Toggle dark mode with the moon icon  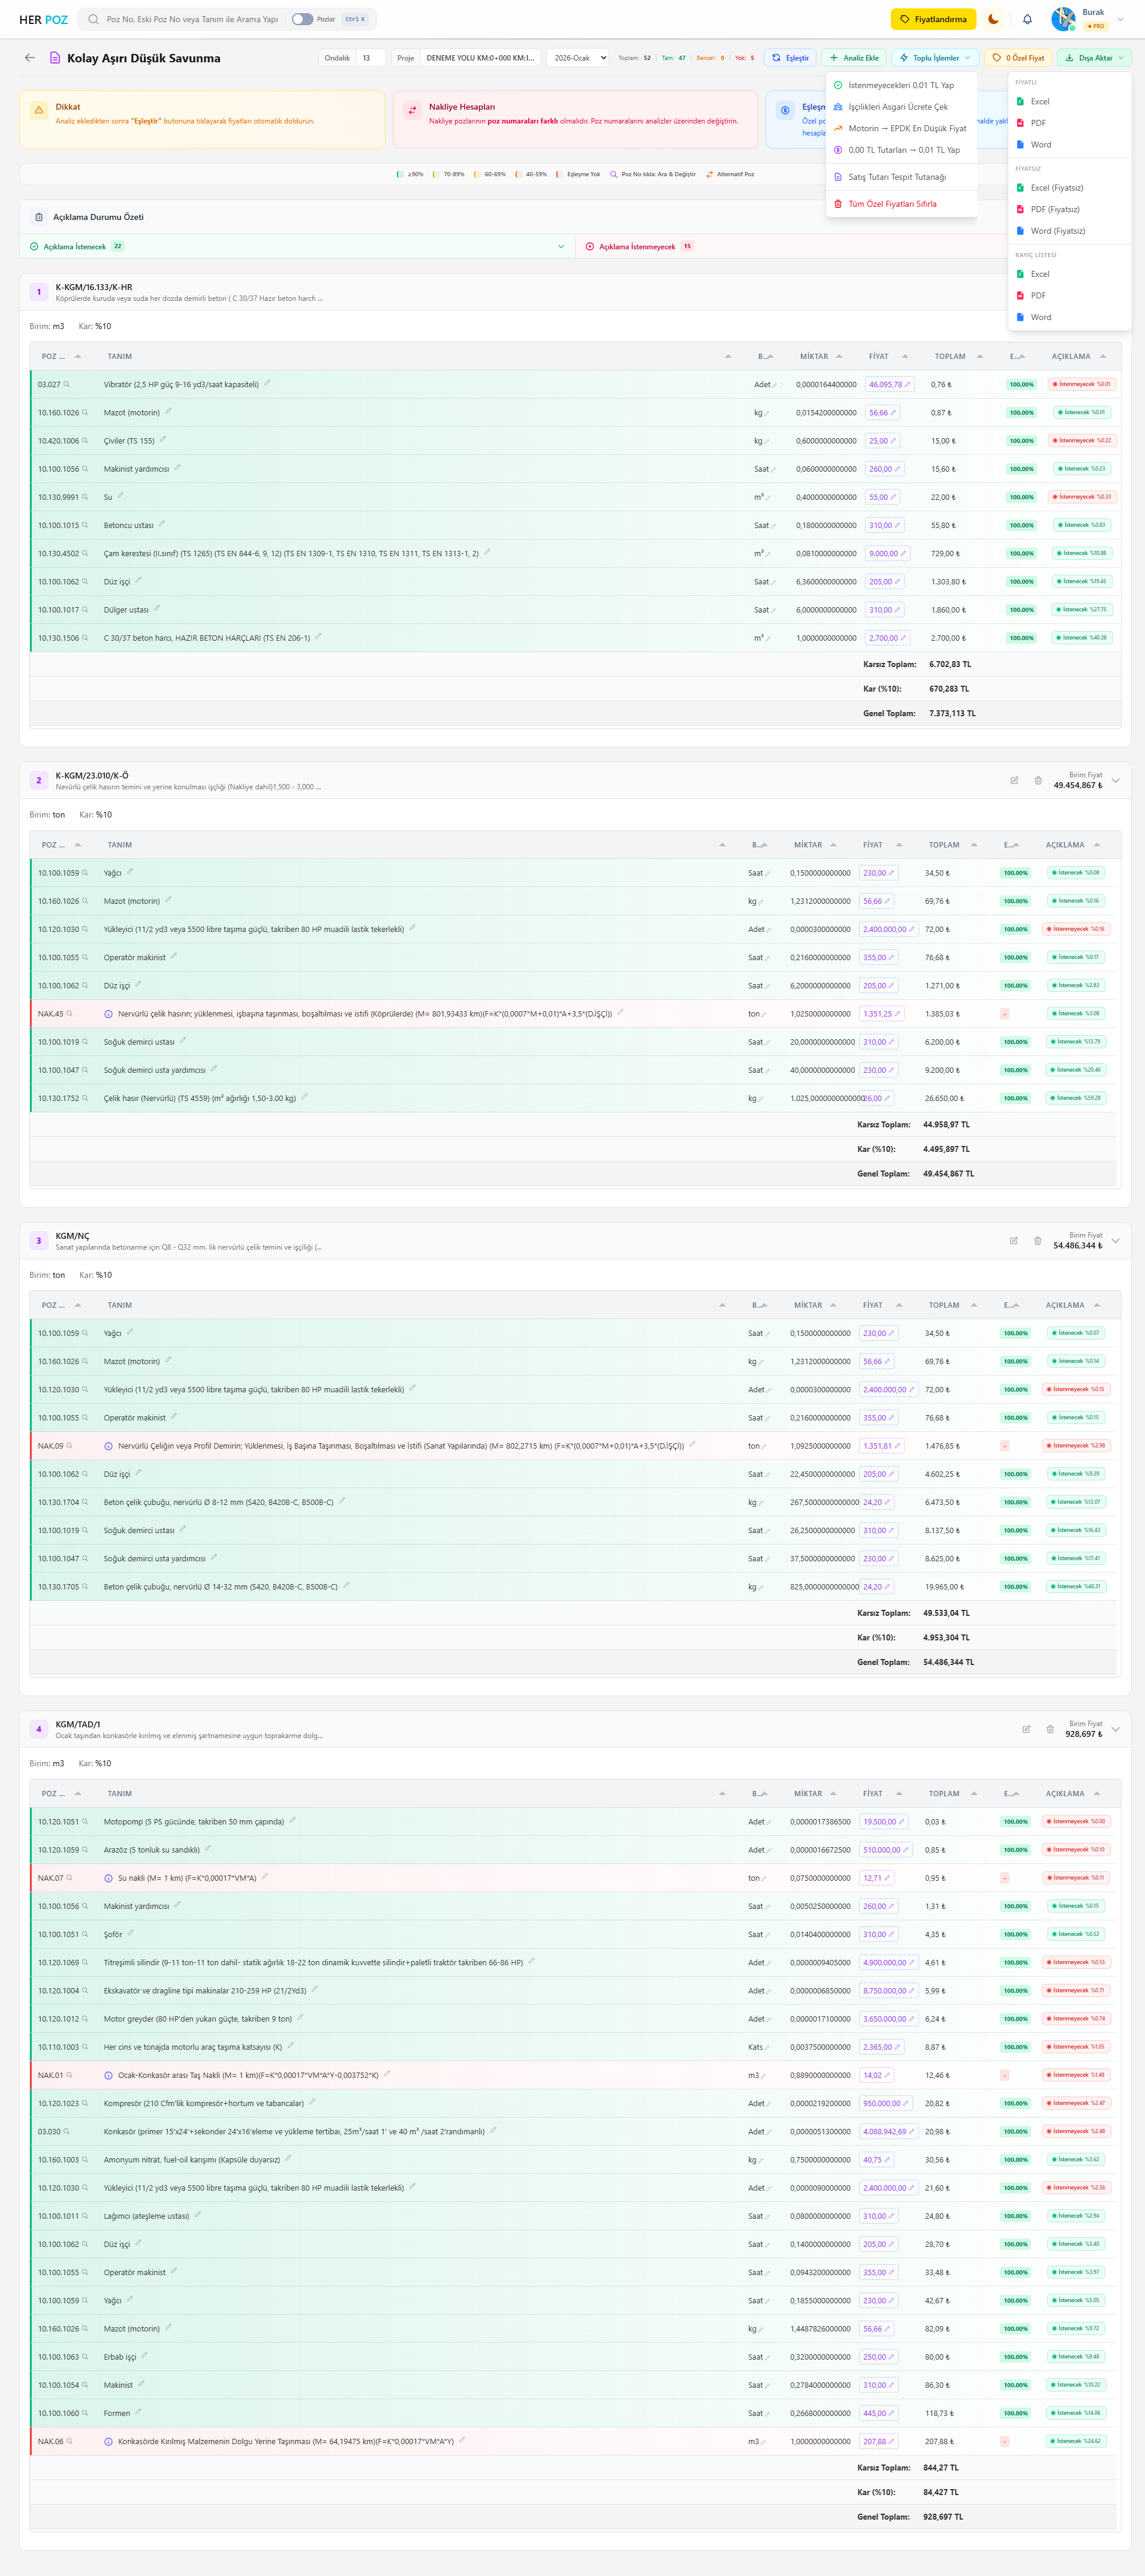coord(993,19)
